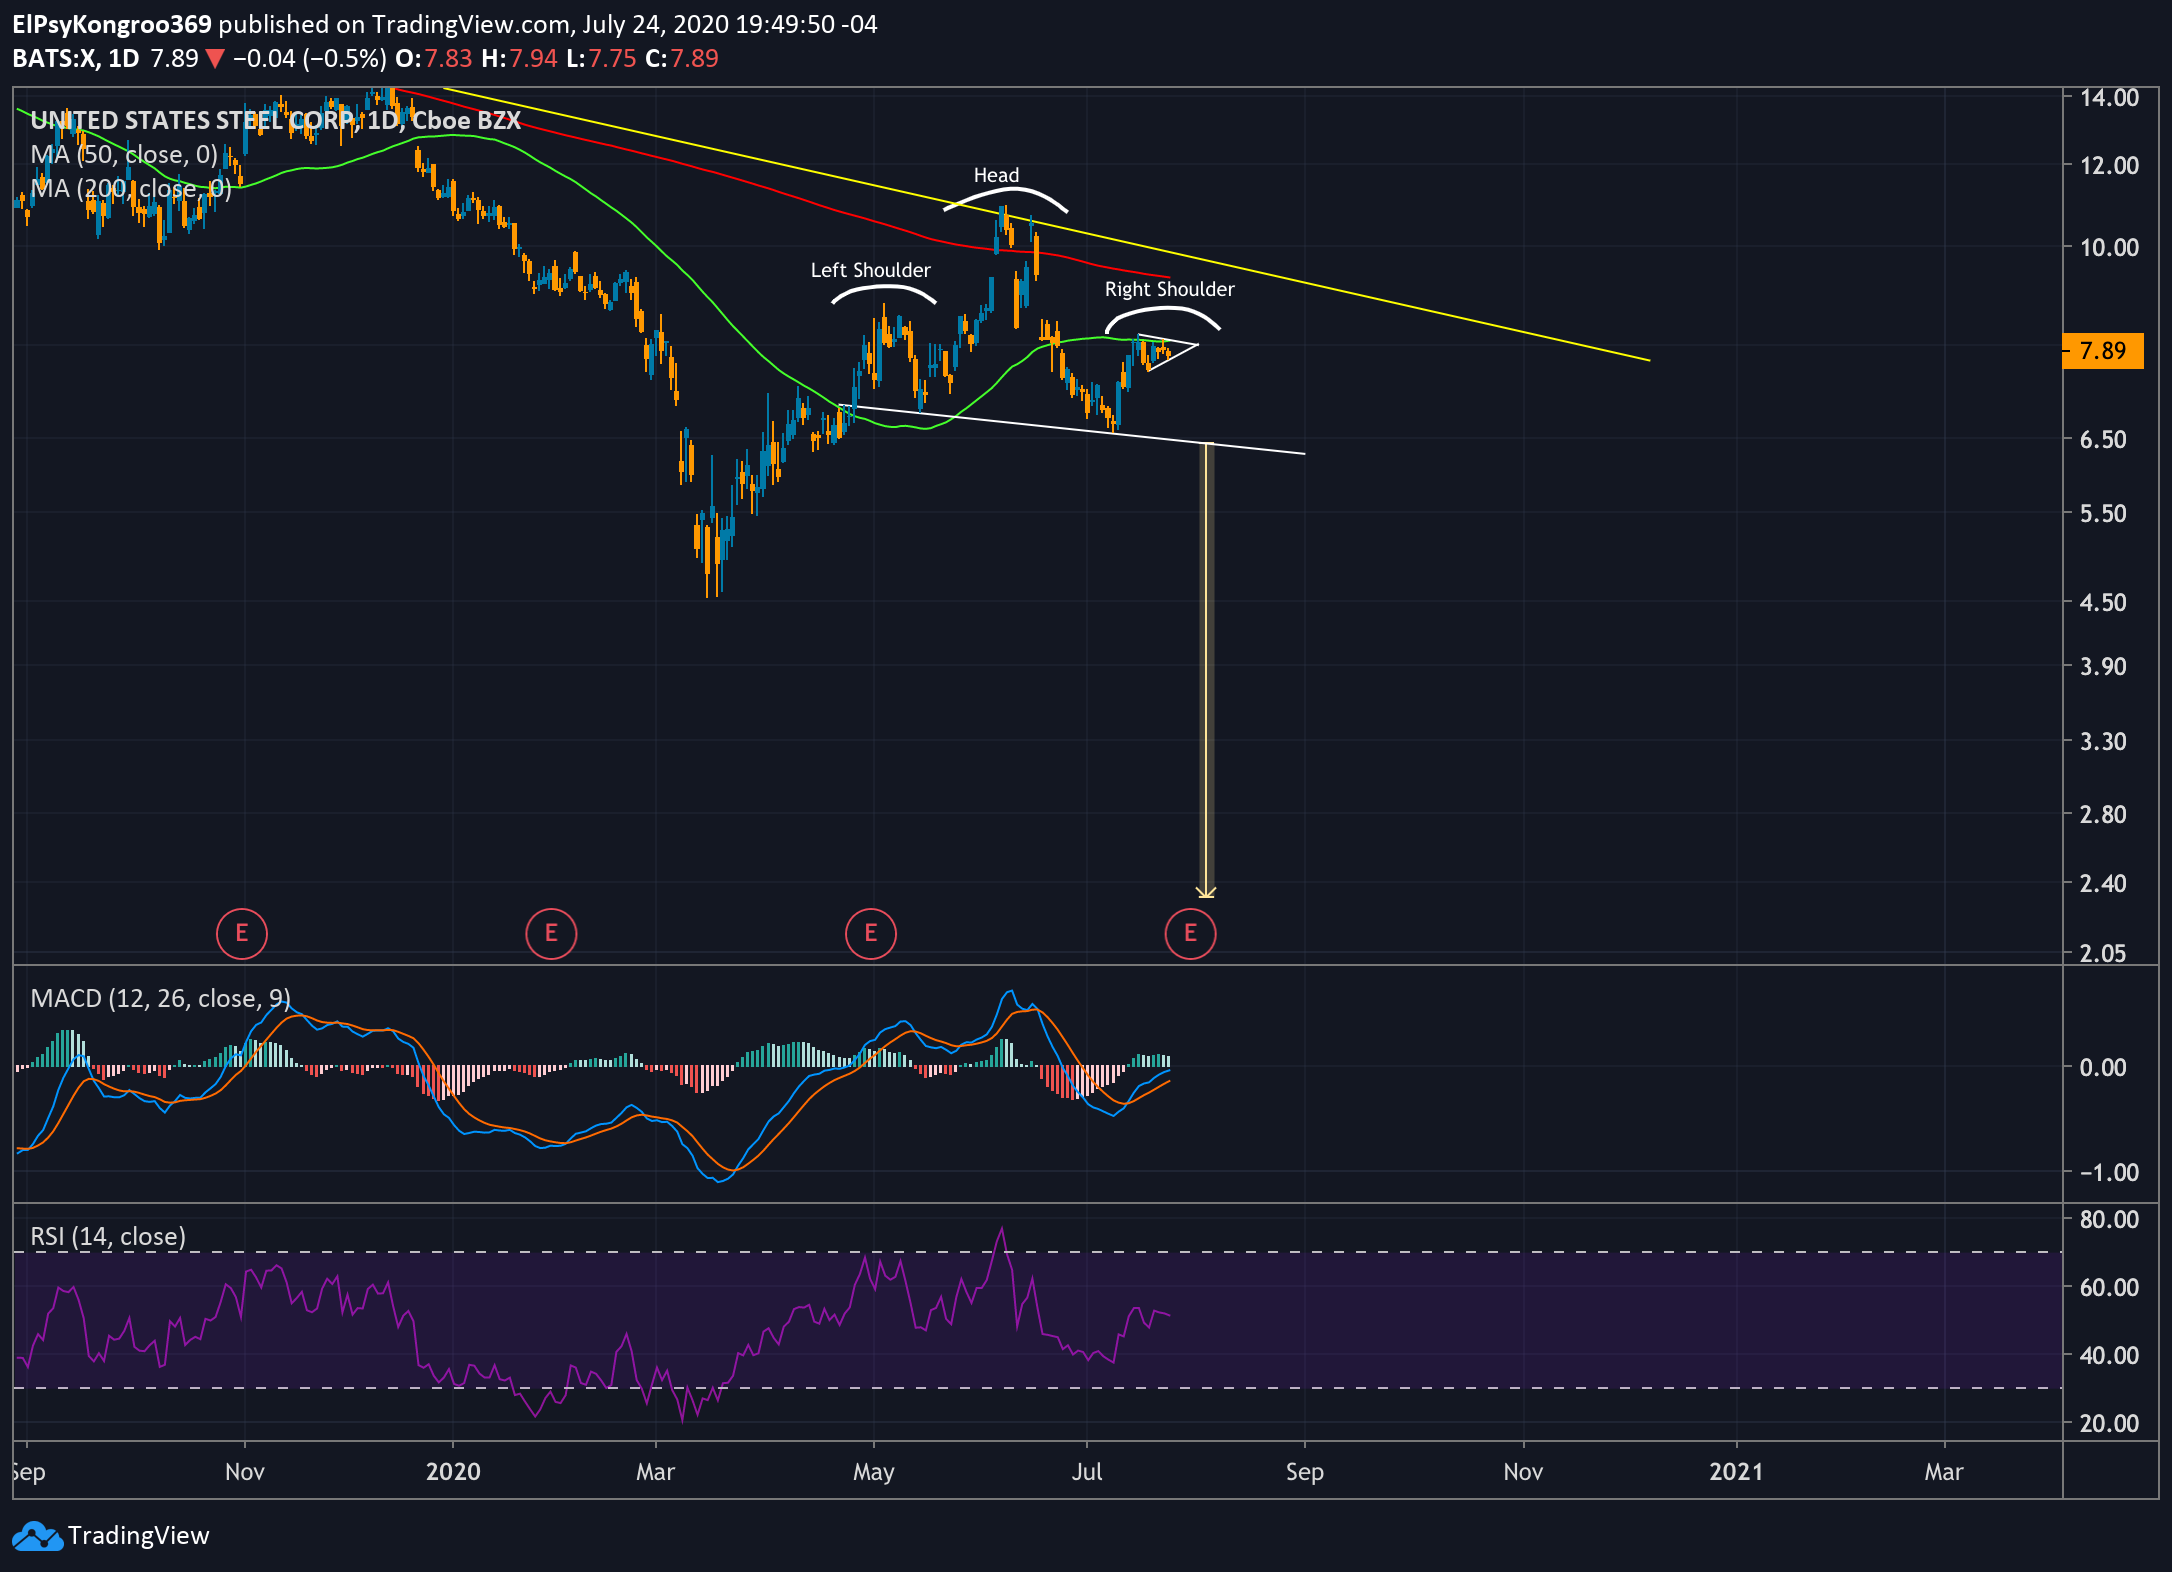2172x1572 pixels.
Task: Click the UNITED STATES STEEL CORP chart title
Action: pyautogui.click(x=275, y=121)
